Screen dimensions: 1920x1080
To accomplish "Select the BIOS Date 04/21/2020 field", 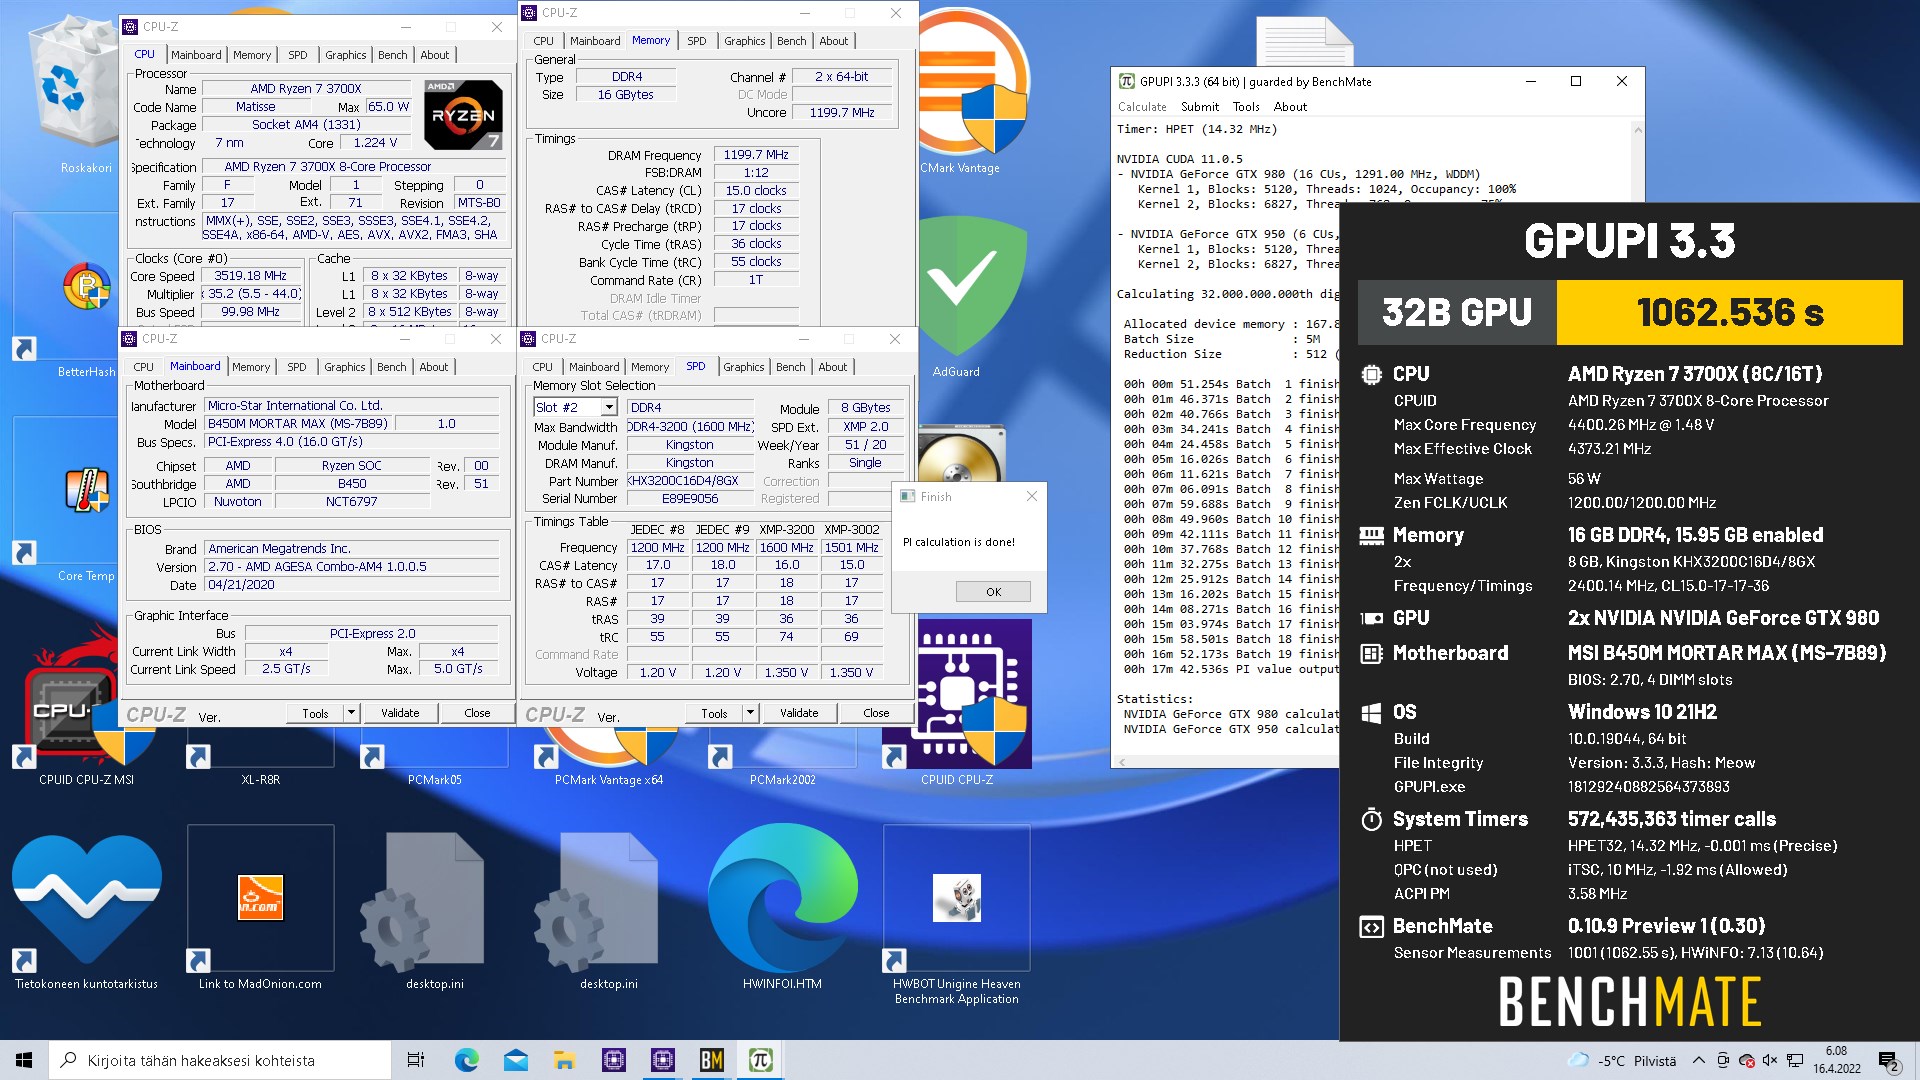I will 352,585.
